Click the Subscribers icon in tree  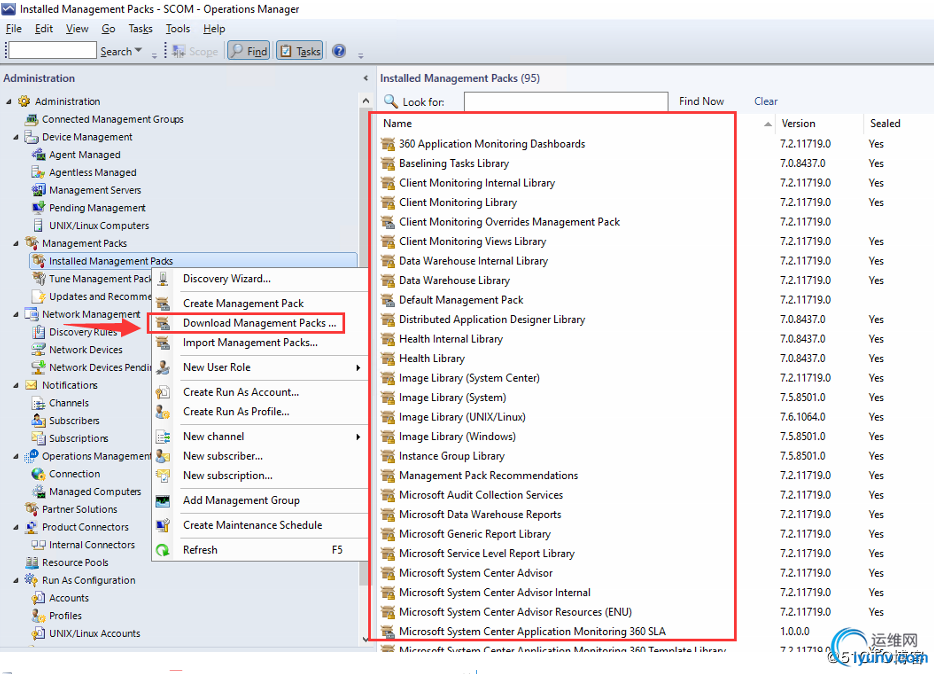[x=38, y=420]
